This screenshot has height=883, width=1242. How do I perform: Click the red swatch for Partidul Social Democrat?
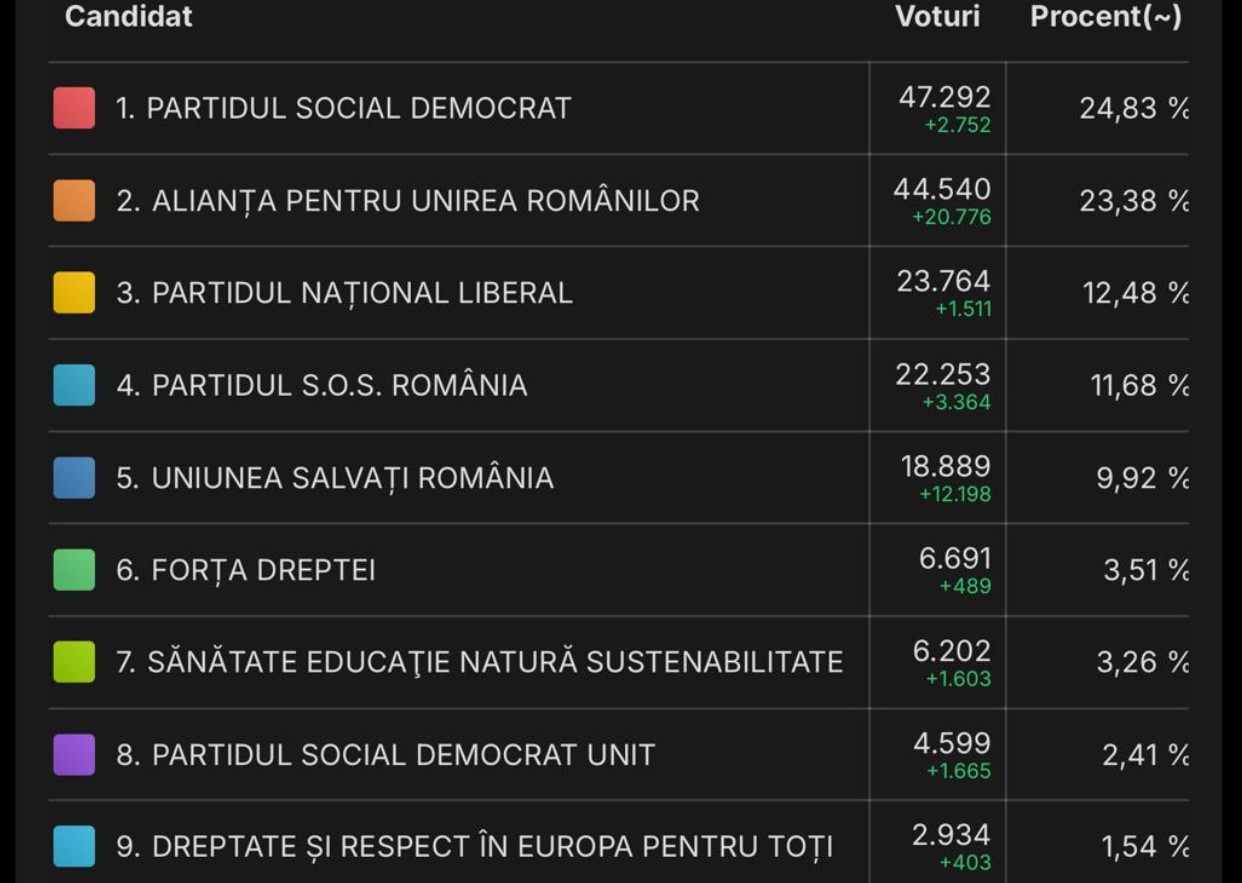tap(74, 108)
